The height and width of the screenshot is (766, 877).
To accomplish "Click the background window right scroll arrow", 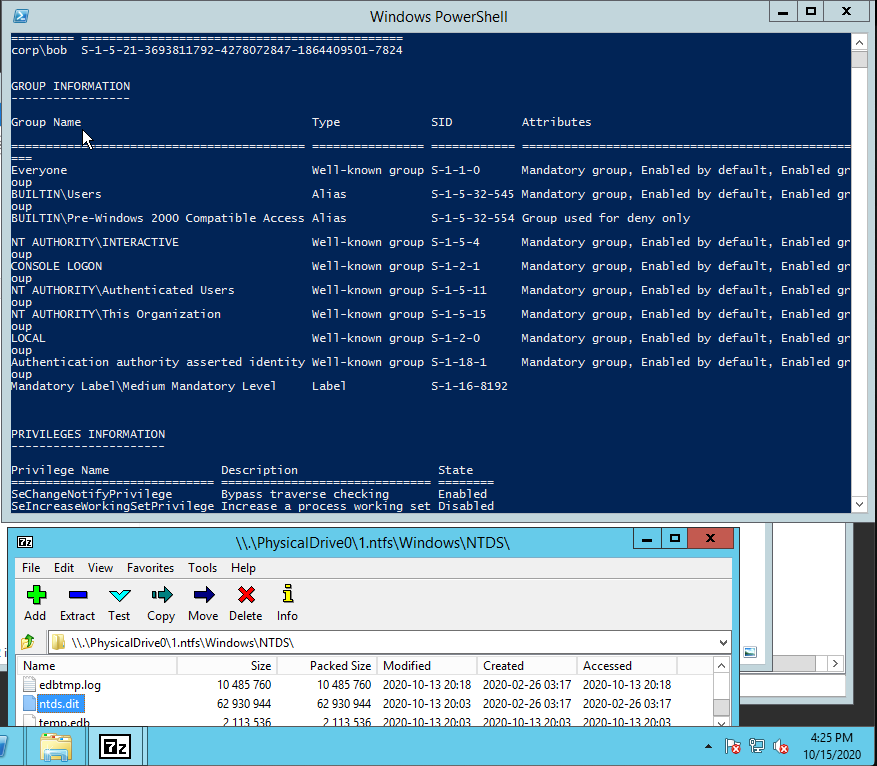I will [x=835, y=664].
